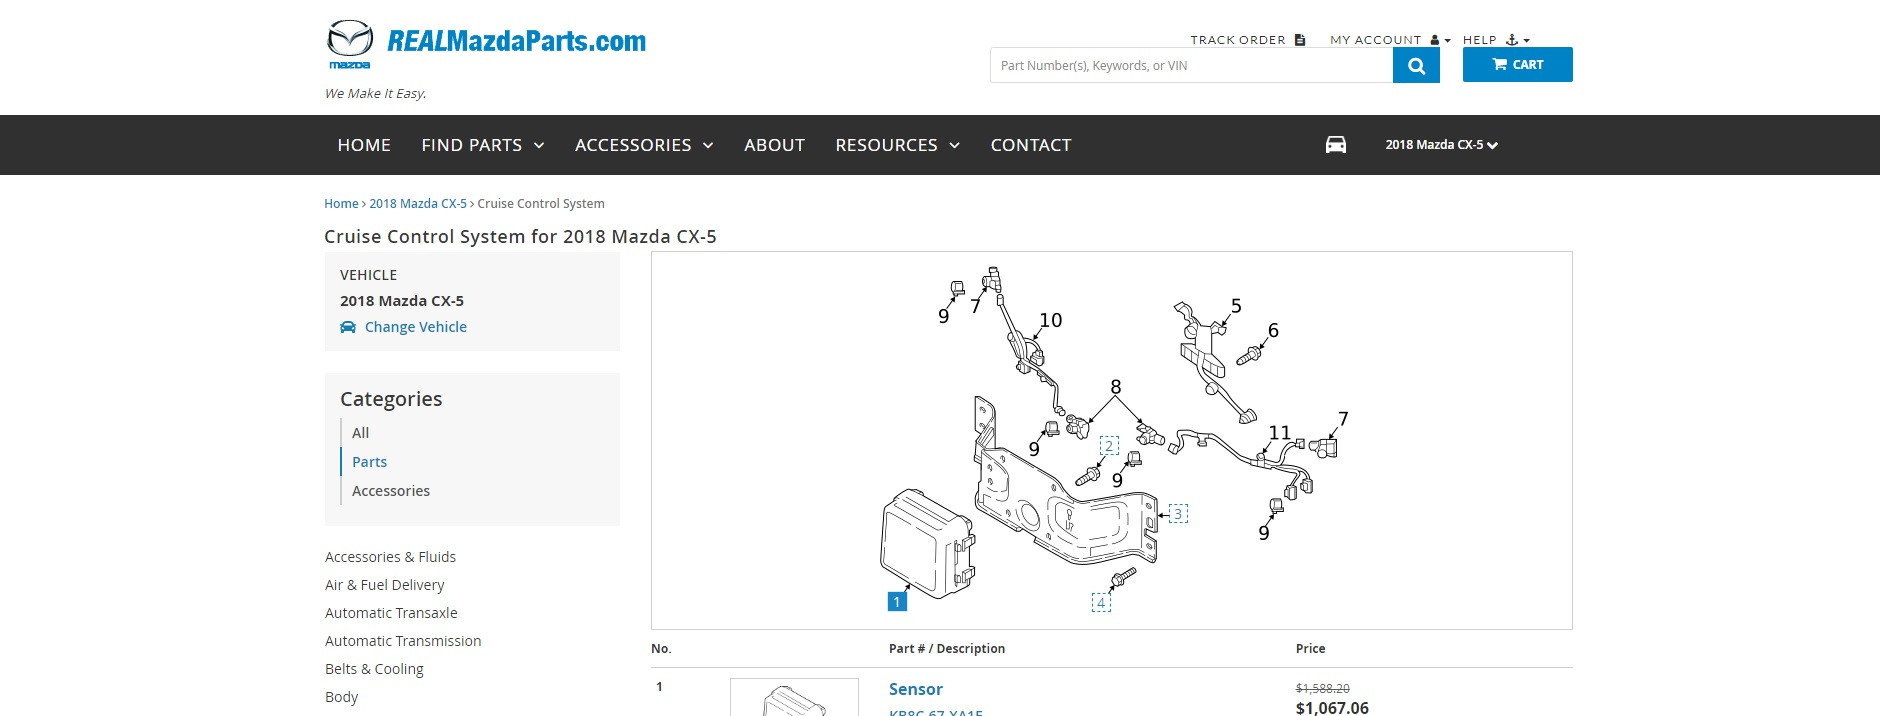Image resolution: width=1880 pixels, height=716 pixels.
Task: Expand the Resources menu
Action: coord(897,145)
